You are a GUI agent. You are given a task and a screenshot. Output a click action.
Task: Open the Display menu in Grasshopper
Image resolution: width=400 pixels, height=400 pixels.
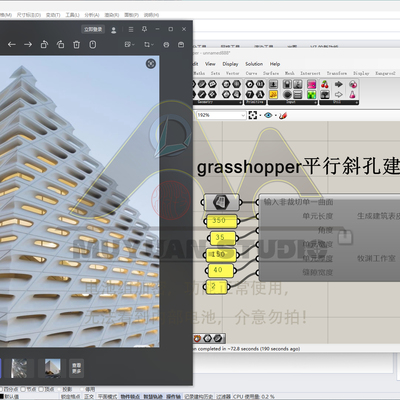230,64
